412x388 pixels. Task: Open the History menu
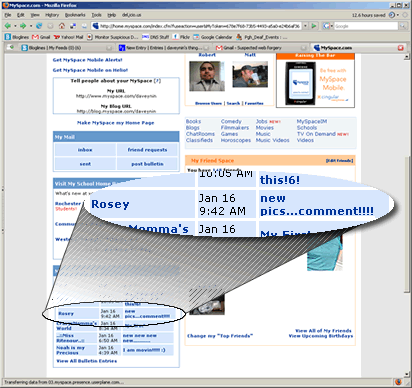pos(52,15)
